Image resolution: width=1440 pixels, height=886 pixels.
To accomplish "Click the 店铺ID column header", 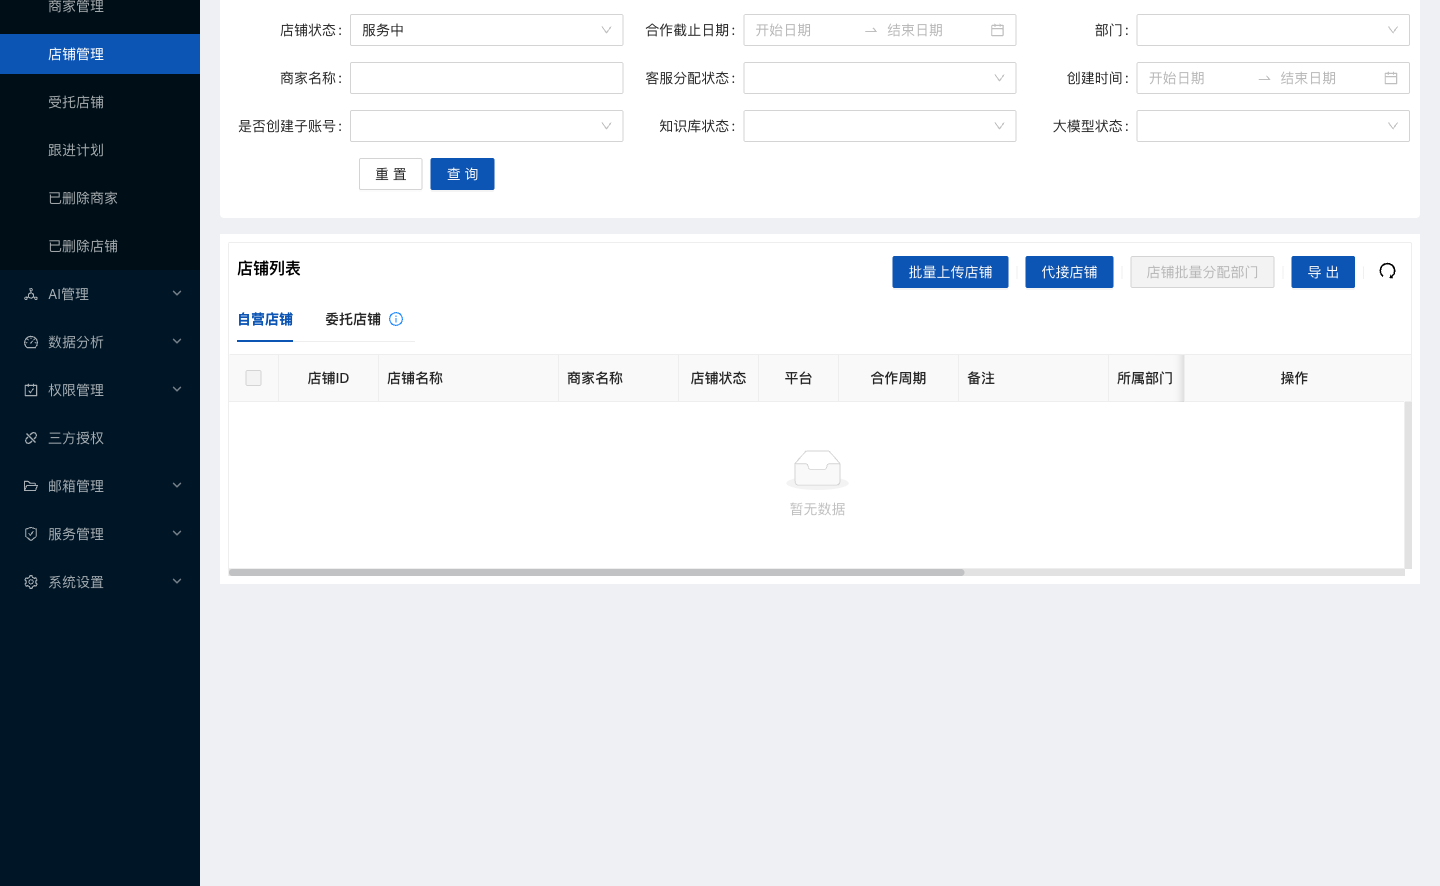I will point(328,378).
